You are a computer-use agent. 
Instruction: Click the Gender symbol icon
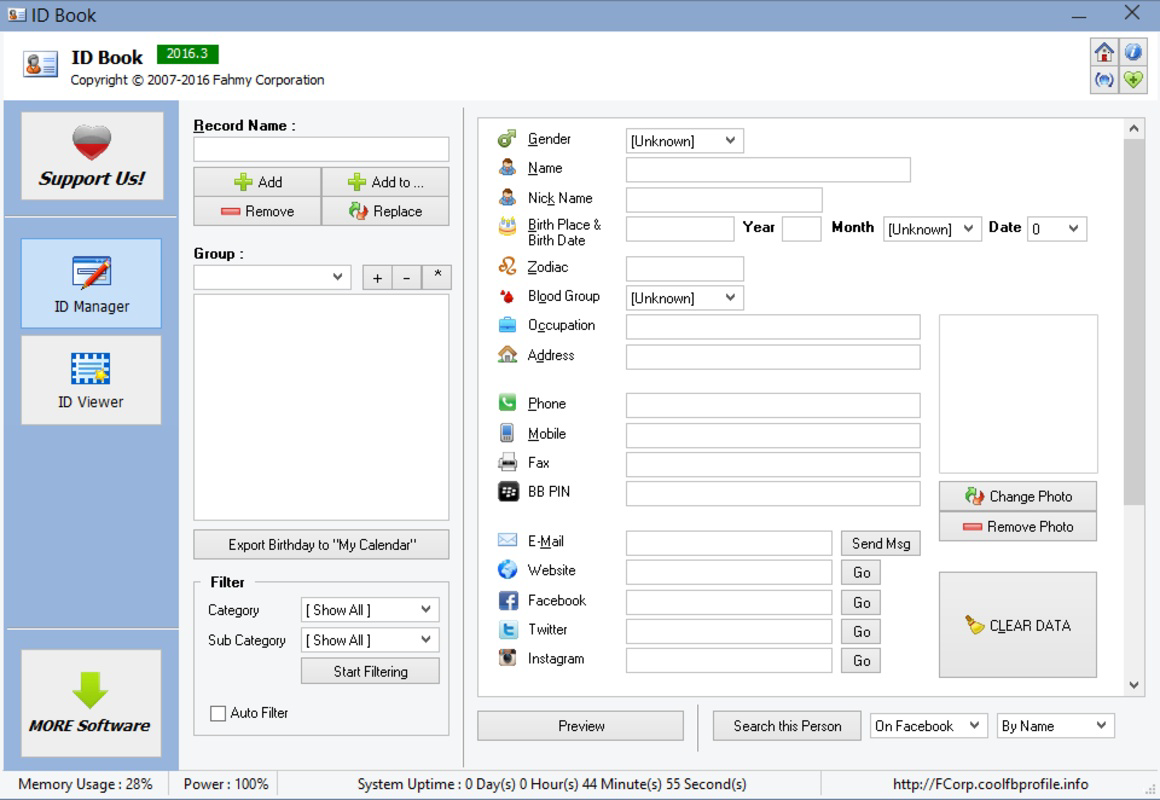(507, 139)
